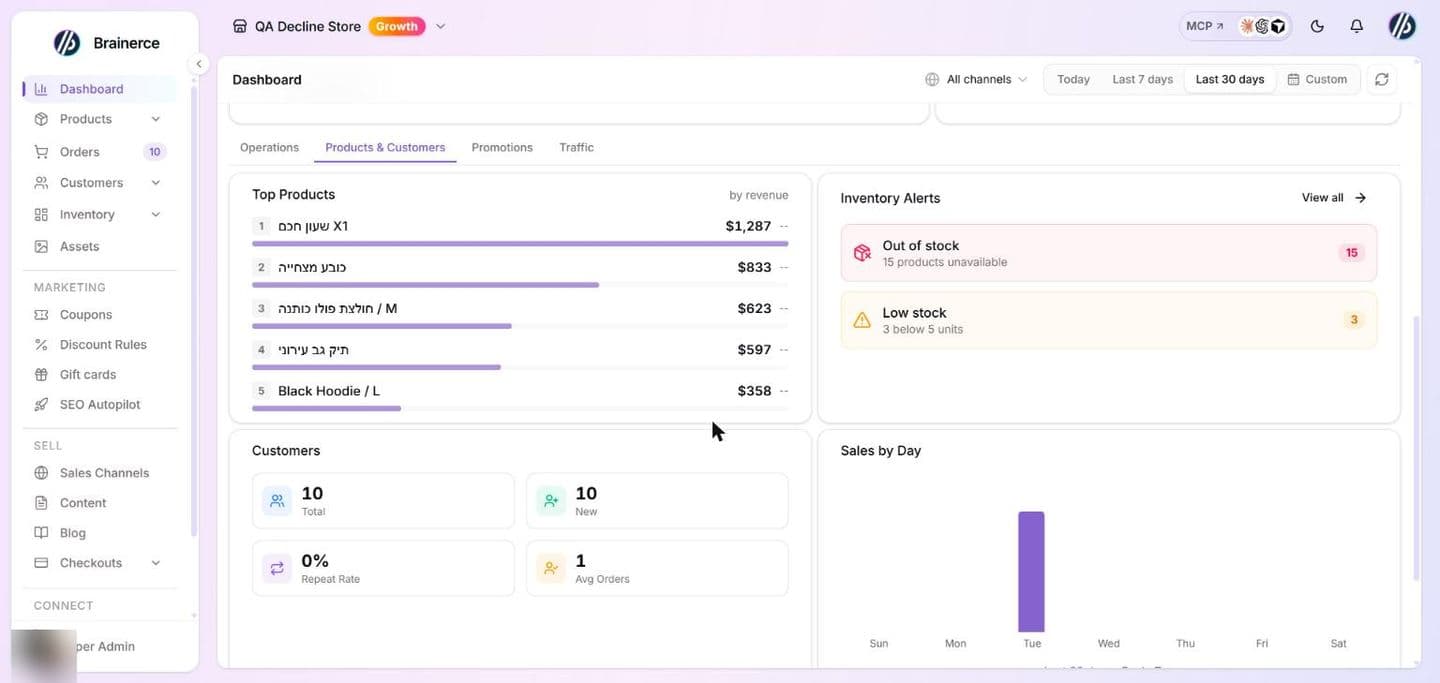Click the Repeat Rate card

click(383, 568)
